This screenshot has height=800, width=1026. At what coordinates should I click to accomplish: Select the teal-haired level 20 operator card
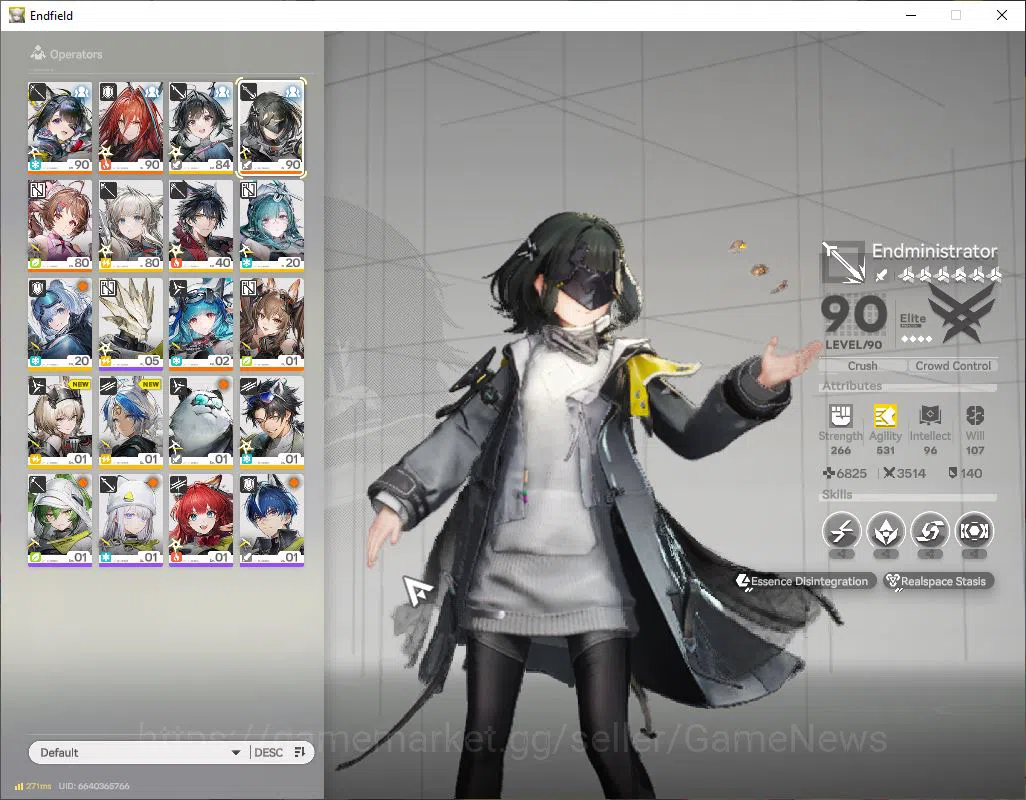tap(272, 225)
